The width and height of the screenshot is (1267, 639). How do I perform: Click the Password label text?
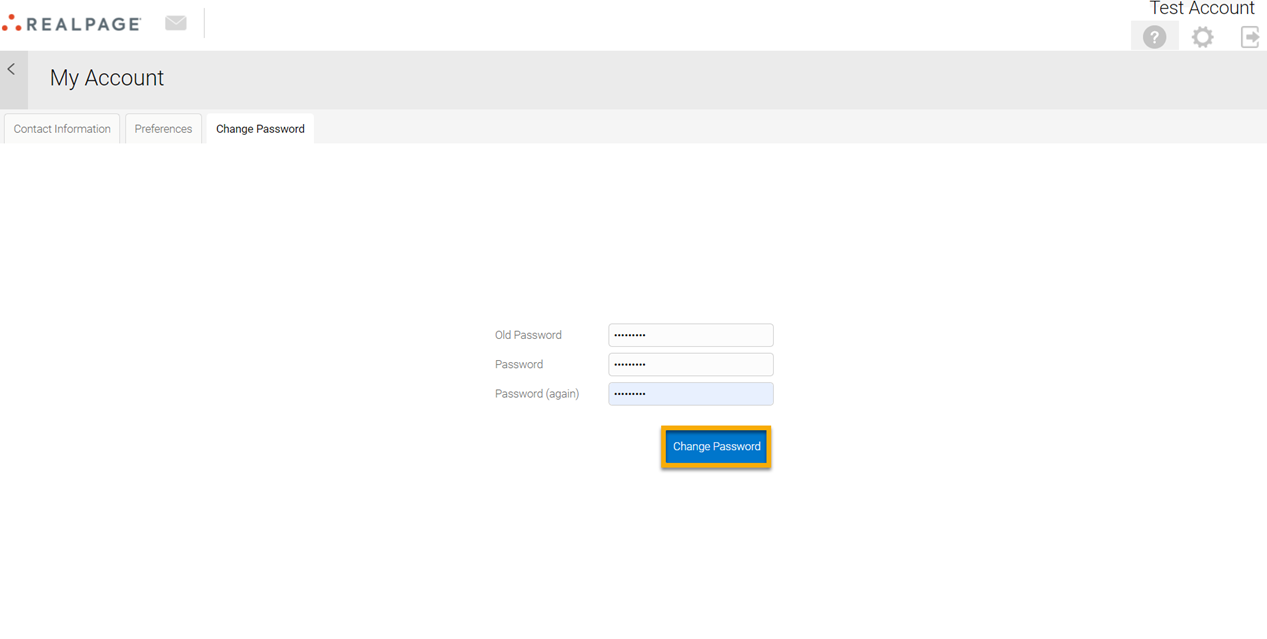tap(519, 364)
